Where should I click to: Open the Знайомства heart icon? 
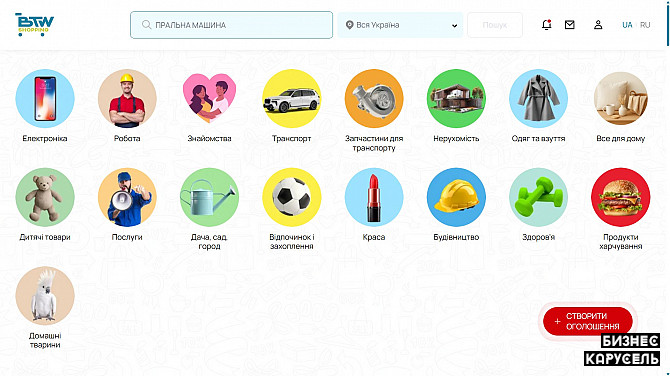click(x=209, y=99)
